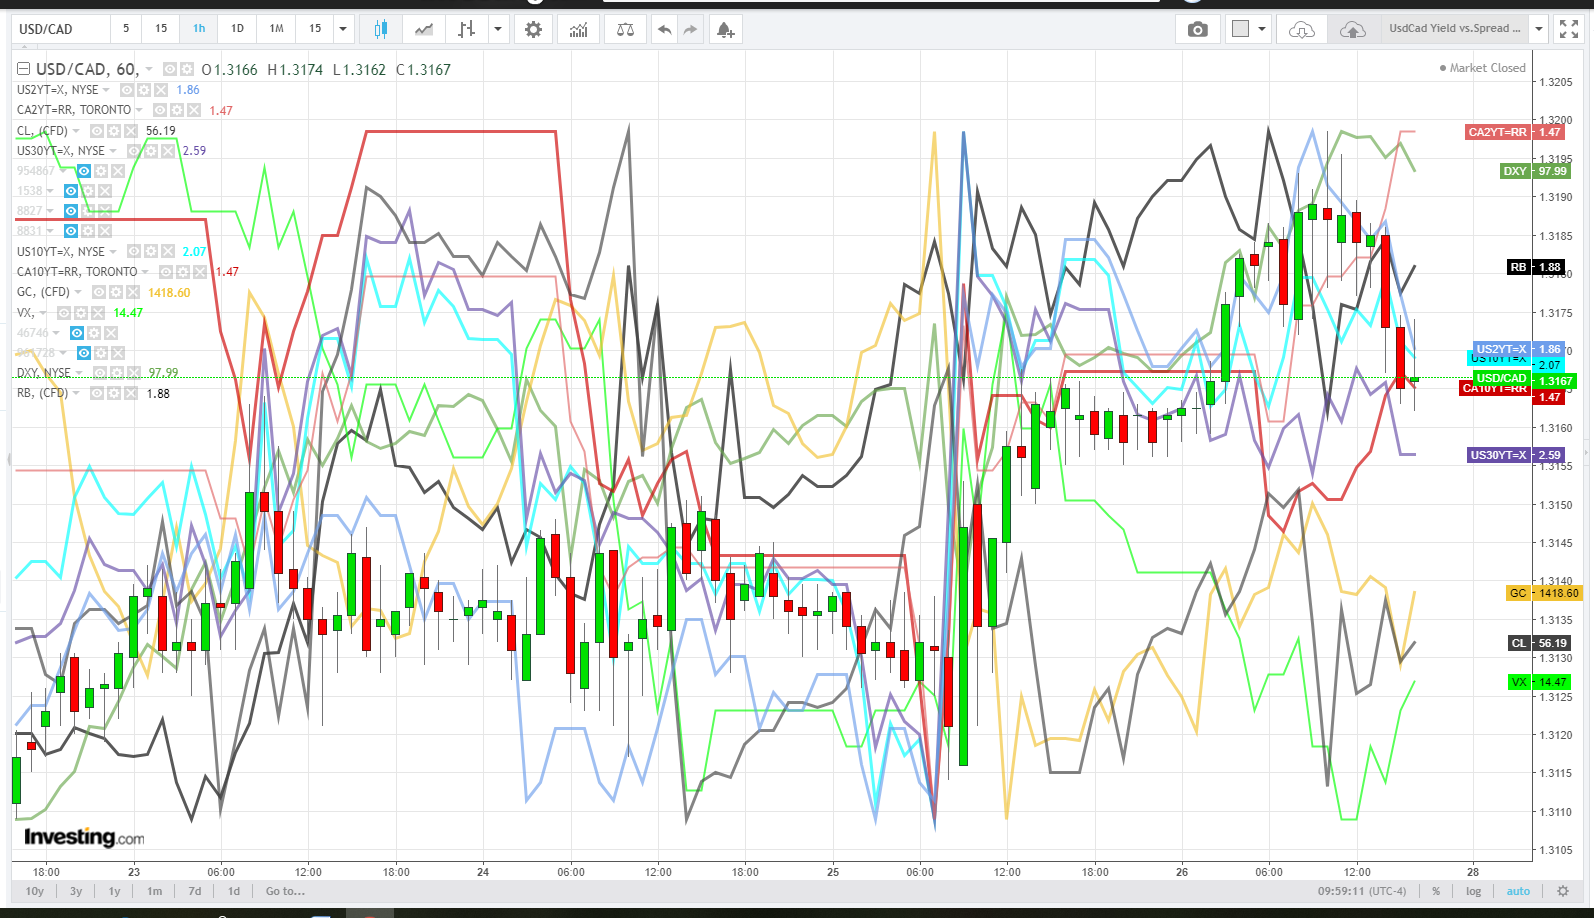Viewport: 1594px width, 918px height.
Task: Remove the GC (CFD) series
Action: (133, 292)
